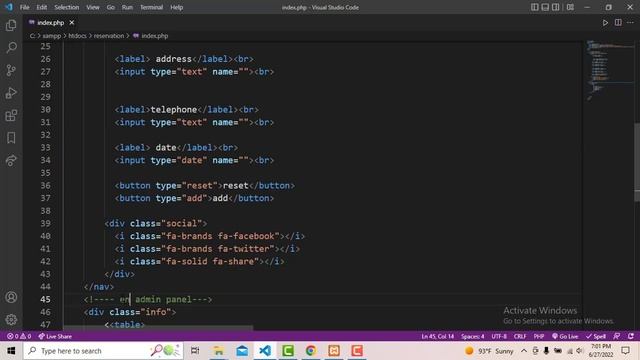Image resolution: width=640 pixels, height=360 pixels.
Task: Place the cursor on line number 39
Action: 46,223
